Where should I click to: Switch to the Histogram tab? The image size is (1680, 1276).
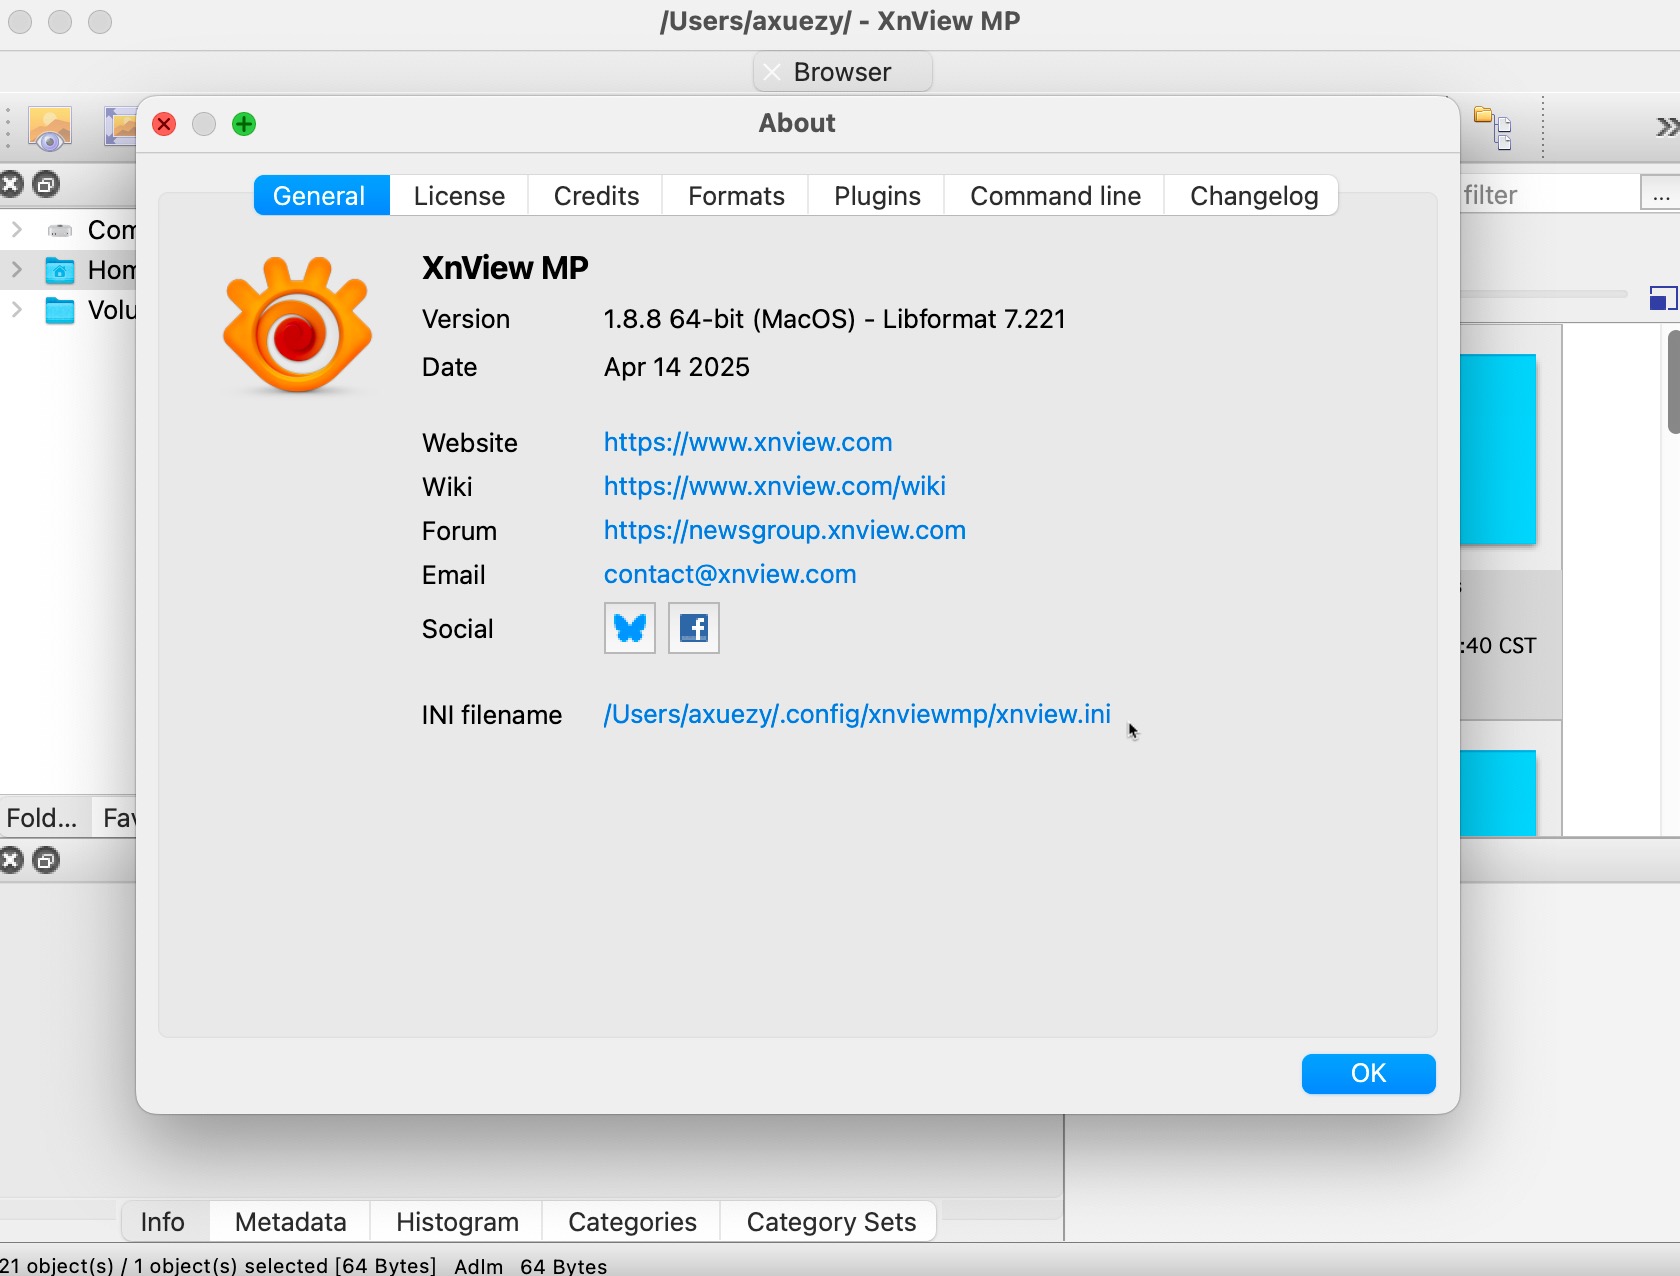pos(457,1222)
